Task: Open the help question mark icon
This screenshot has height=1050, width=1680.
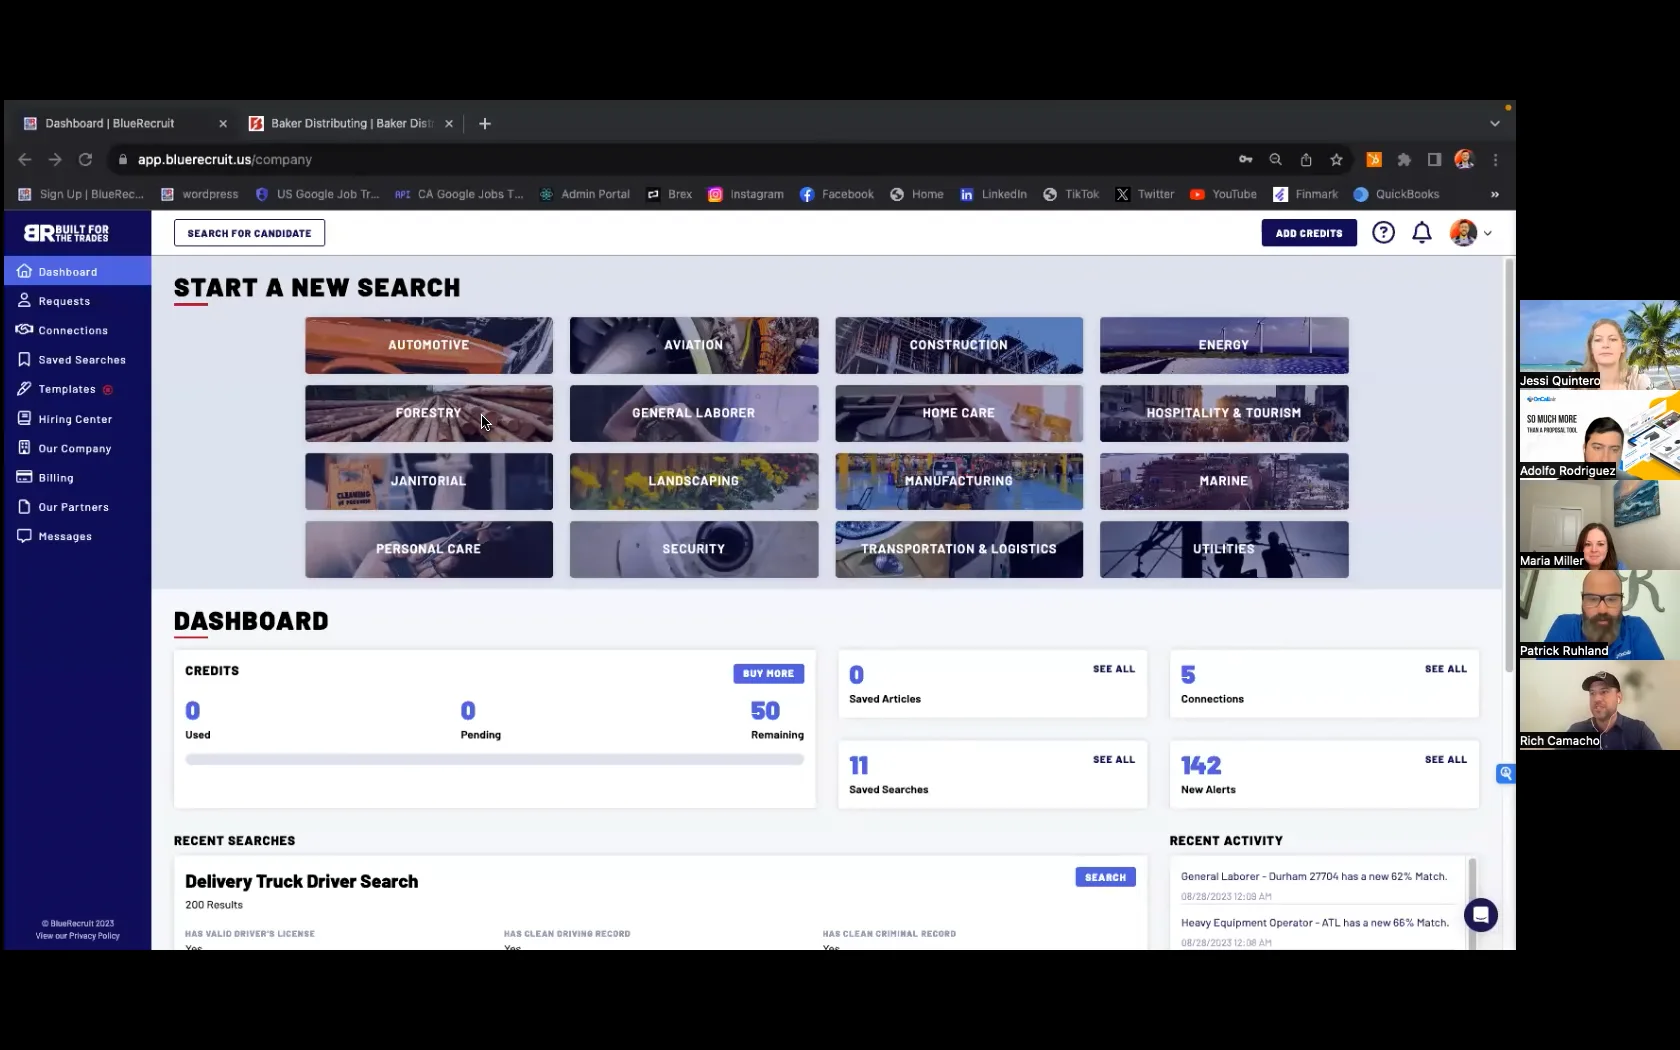Action: [1383, 232]
